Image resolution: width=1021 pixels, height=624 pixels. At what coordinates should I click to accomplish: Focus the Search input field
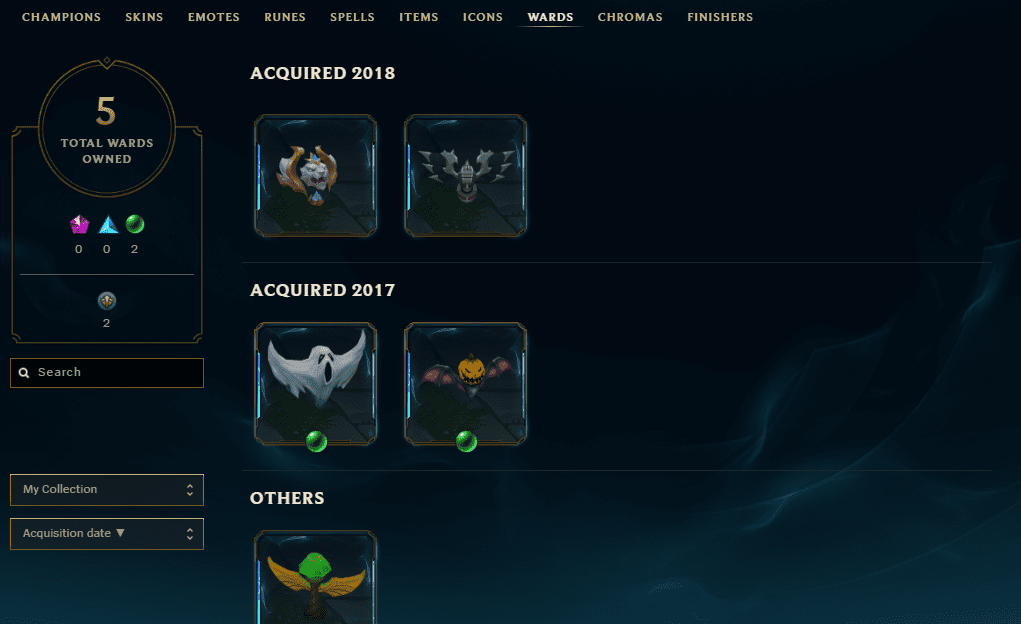[x=107, y=373]
